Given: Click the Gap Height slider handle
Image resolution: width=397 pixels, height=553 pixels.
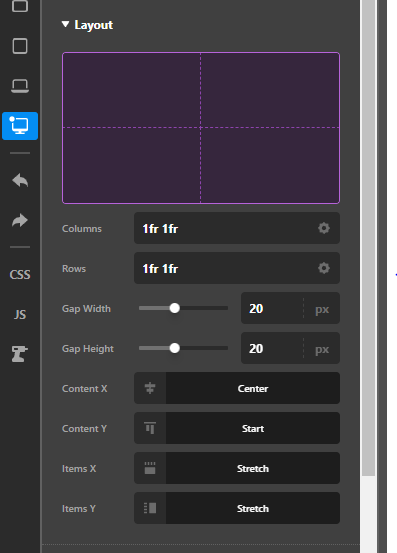Looking at the screenshot, I should point(175,348).
